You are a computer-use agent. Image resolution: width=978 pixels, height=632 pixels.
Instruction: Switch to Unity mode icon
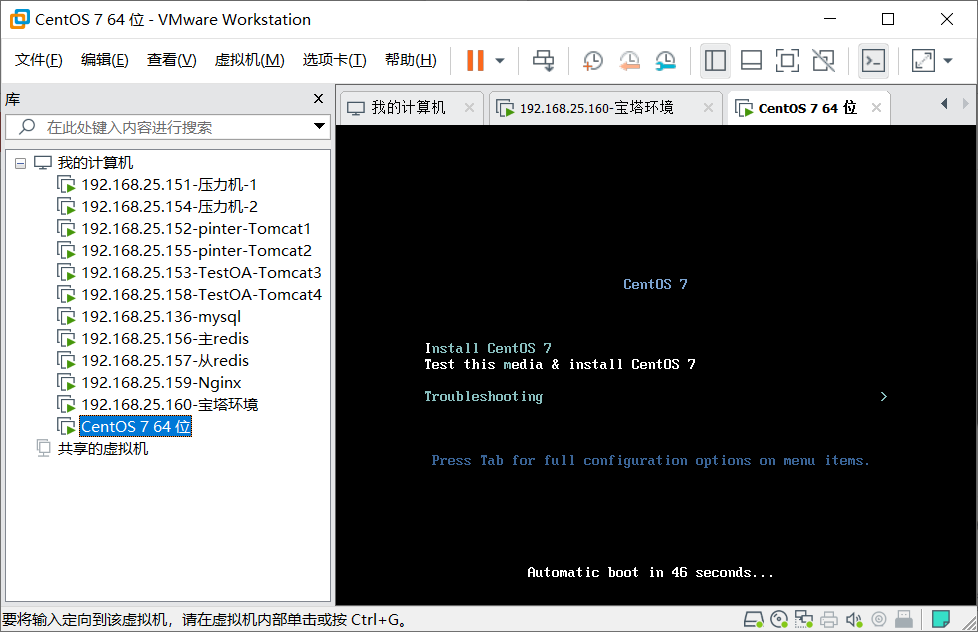[x=823, y=61]
